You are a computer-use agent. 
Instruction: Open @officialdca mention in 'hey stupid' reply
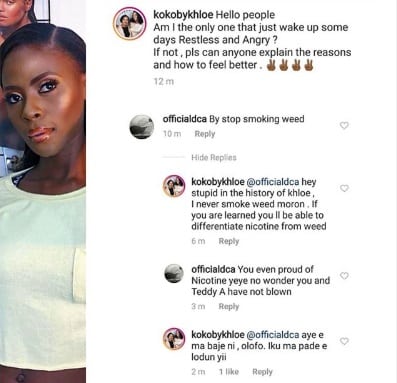tap(273, 182)
